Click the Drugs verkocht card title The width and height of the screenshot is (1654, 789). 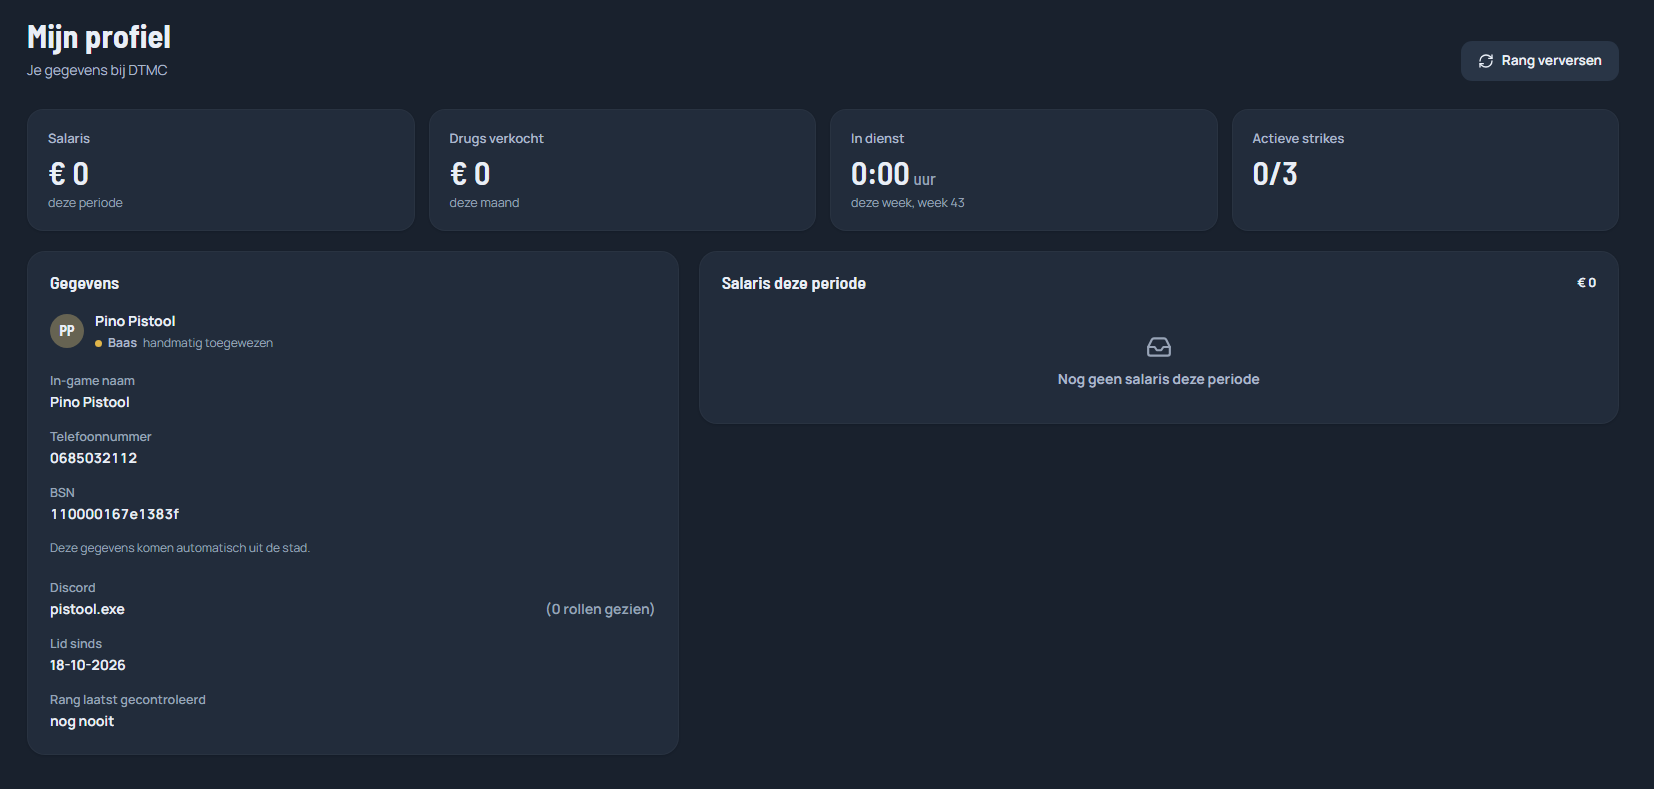click(x=496, y=139)
